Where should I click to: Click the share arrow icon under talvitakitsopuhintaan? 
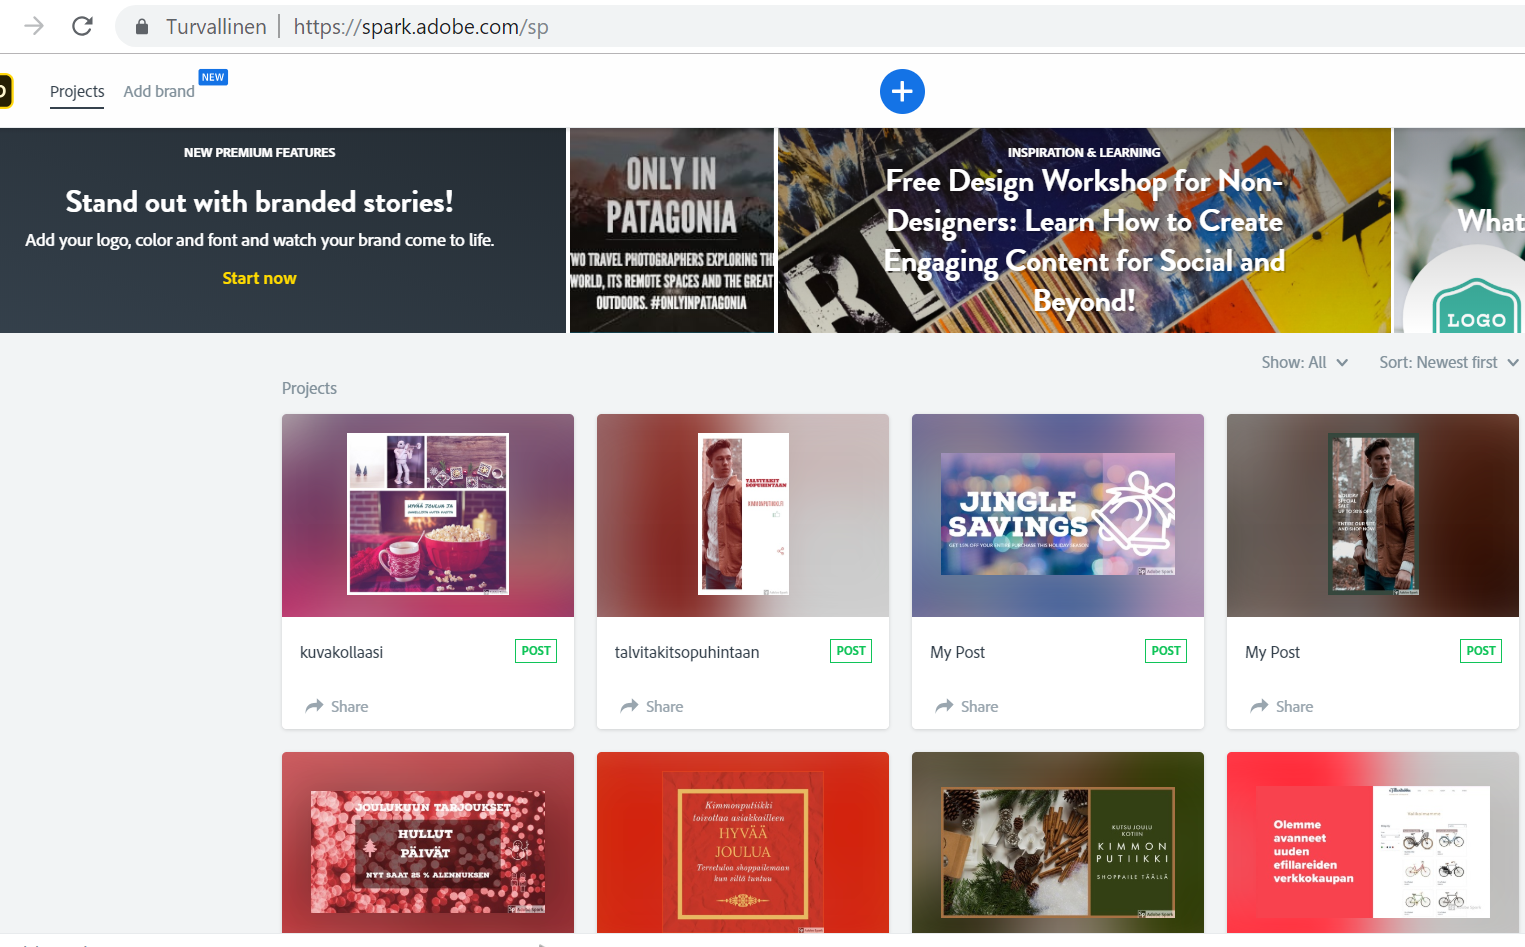(629, 706)
